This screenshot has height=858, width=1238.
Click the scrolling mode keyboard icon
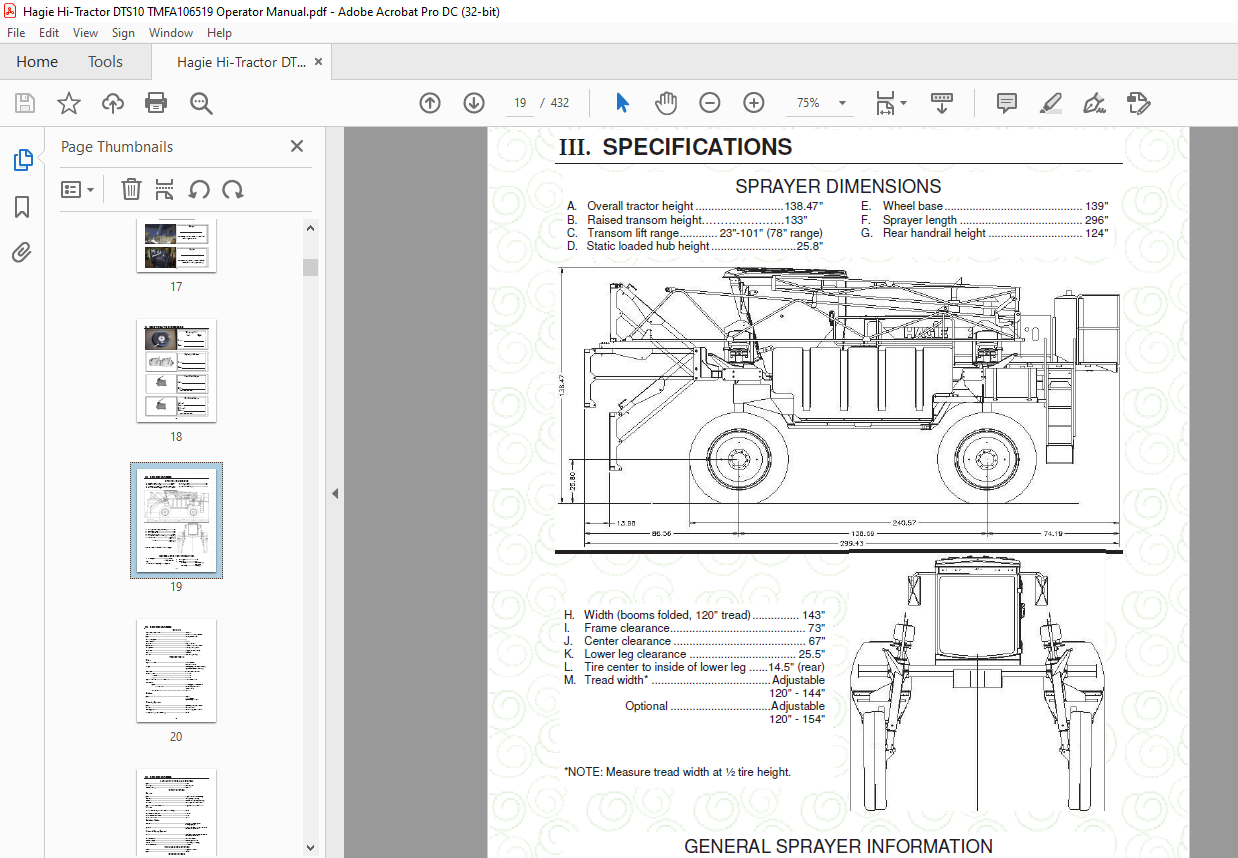click(942, 103)
